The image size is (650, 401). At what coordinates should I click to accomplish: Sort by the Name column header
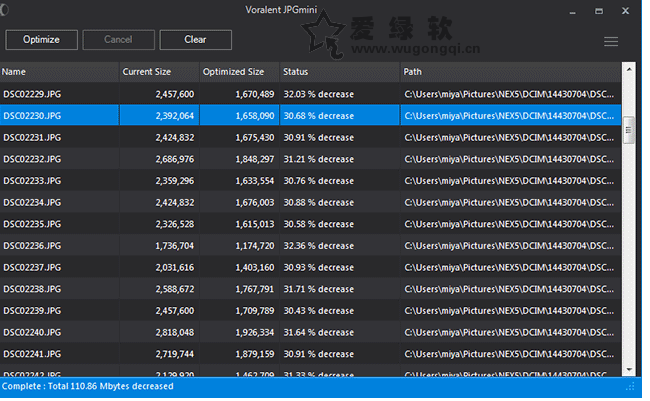(x=60, y=72)
